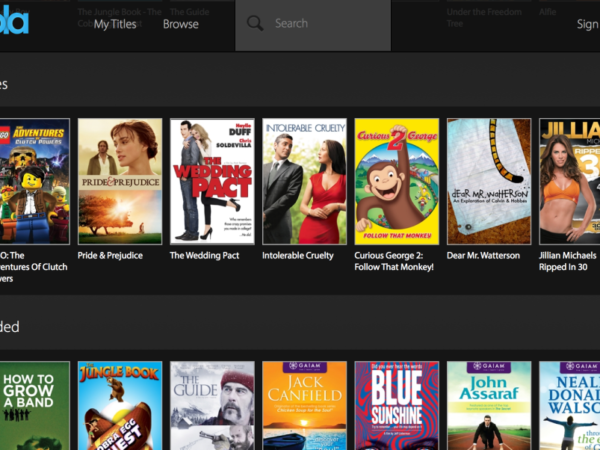This screenshot has height=450, width=600.
Task: Click the Jillian Michaels Ripped In 30 title
Action: tap(567, 261)
